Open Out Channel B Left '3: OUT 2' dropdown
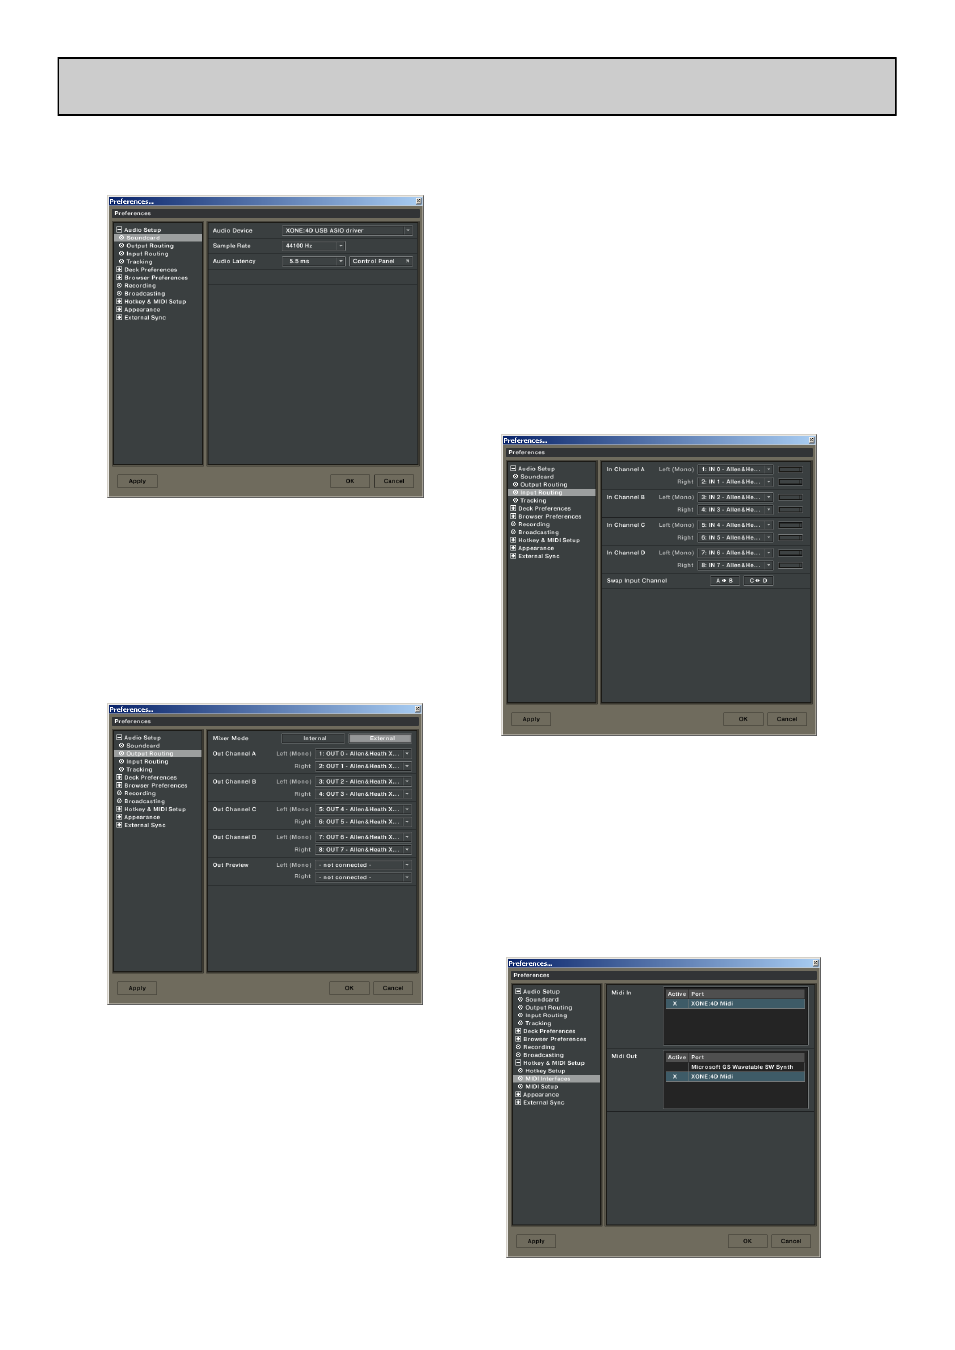 click(x=364, y=782)
